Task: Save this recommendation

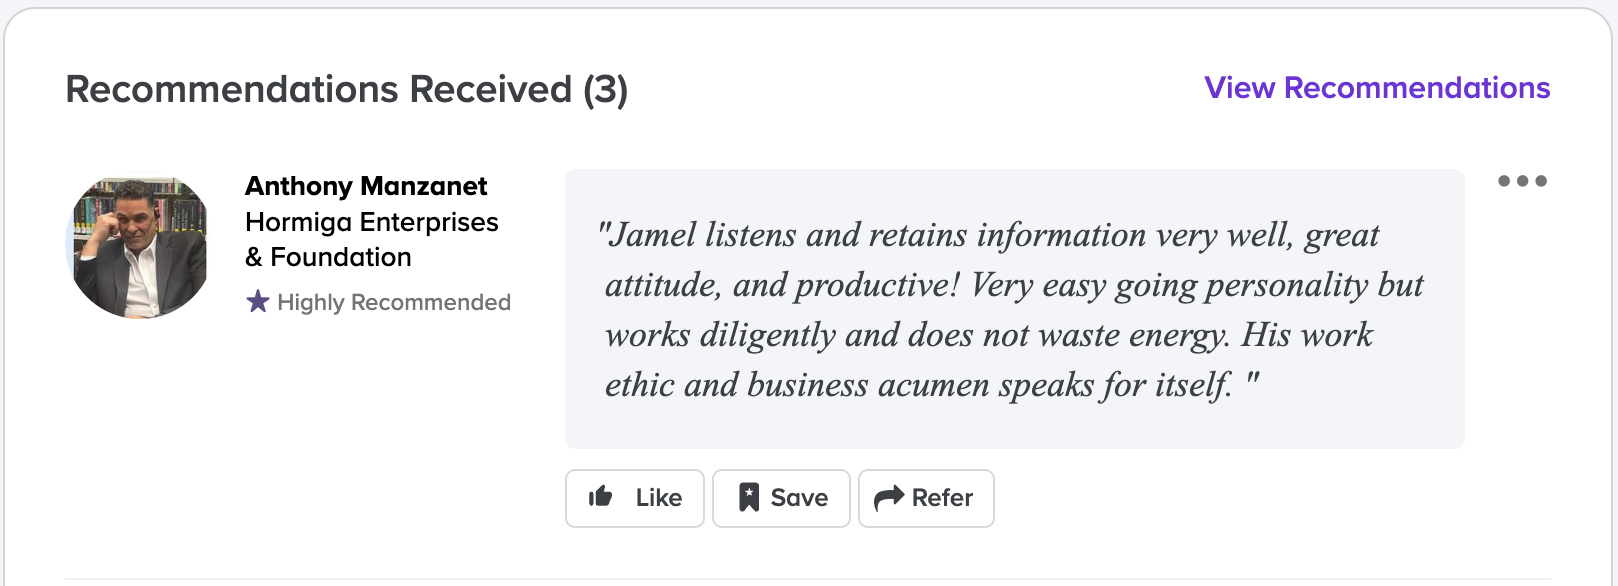Action: tap(781, 498)
